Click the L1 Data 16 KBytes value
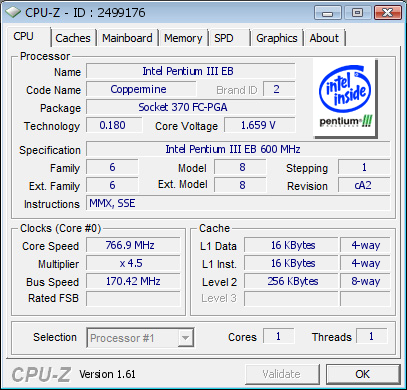This screenshot has height=390, width=407. click(291, 245)
